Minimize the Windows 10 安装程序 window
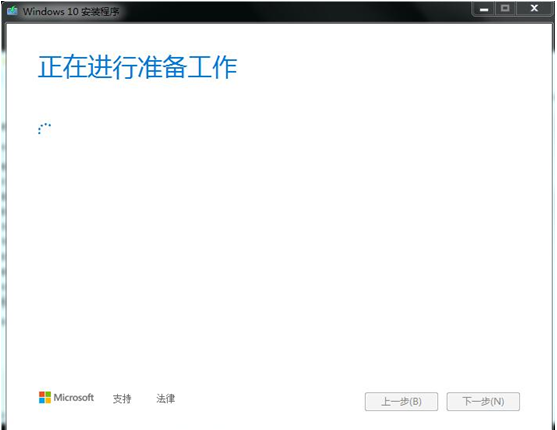The height and width of the screenshot is (430, 557). click(484, 9)
